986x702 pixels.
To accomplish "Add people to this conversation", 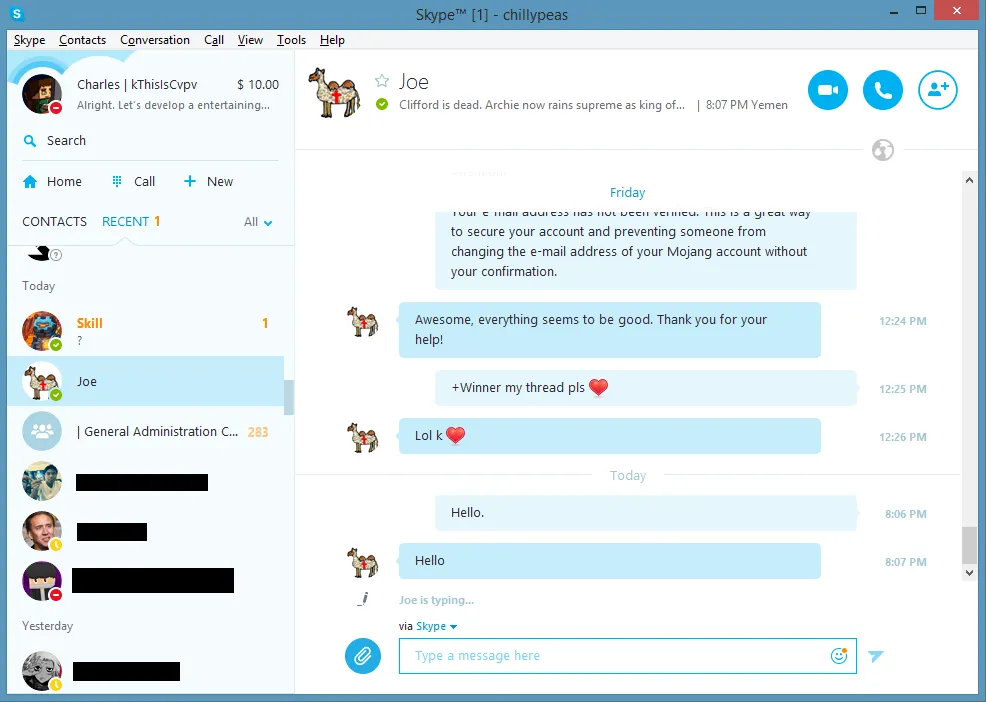I will (938, 90).
